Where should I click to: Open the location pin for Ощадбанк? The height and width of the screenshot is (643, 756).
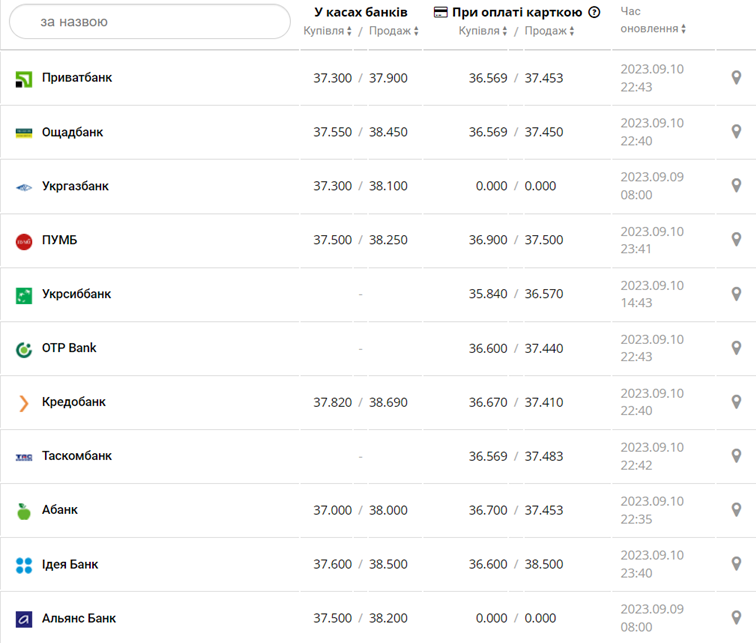pos(736,132)
